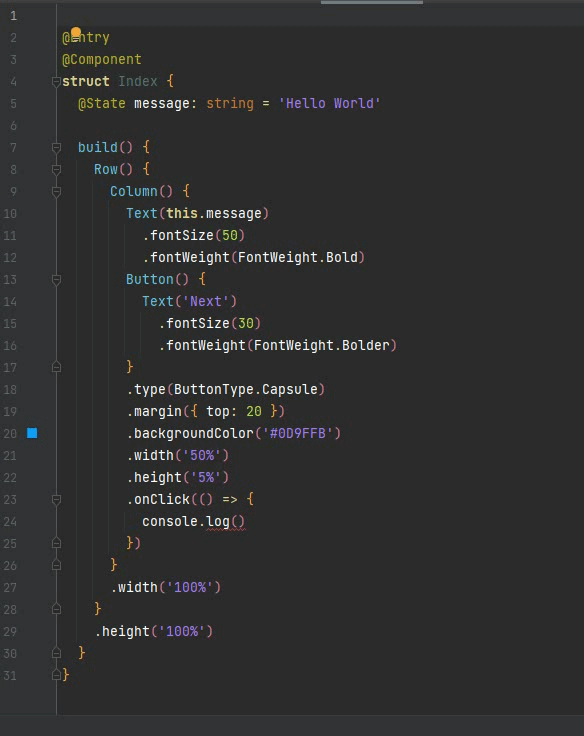The width and height of the screenshot is (584, 736).
Task: Fold the onClick arrow function at line 23
Action: click(x=56, y=499)
